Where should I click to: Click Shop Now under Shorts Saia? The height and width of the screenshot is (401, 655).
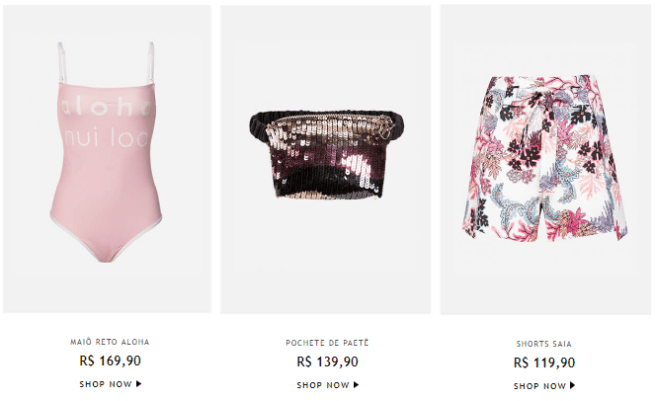pos(544,386)
